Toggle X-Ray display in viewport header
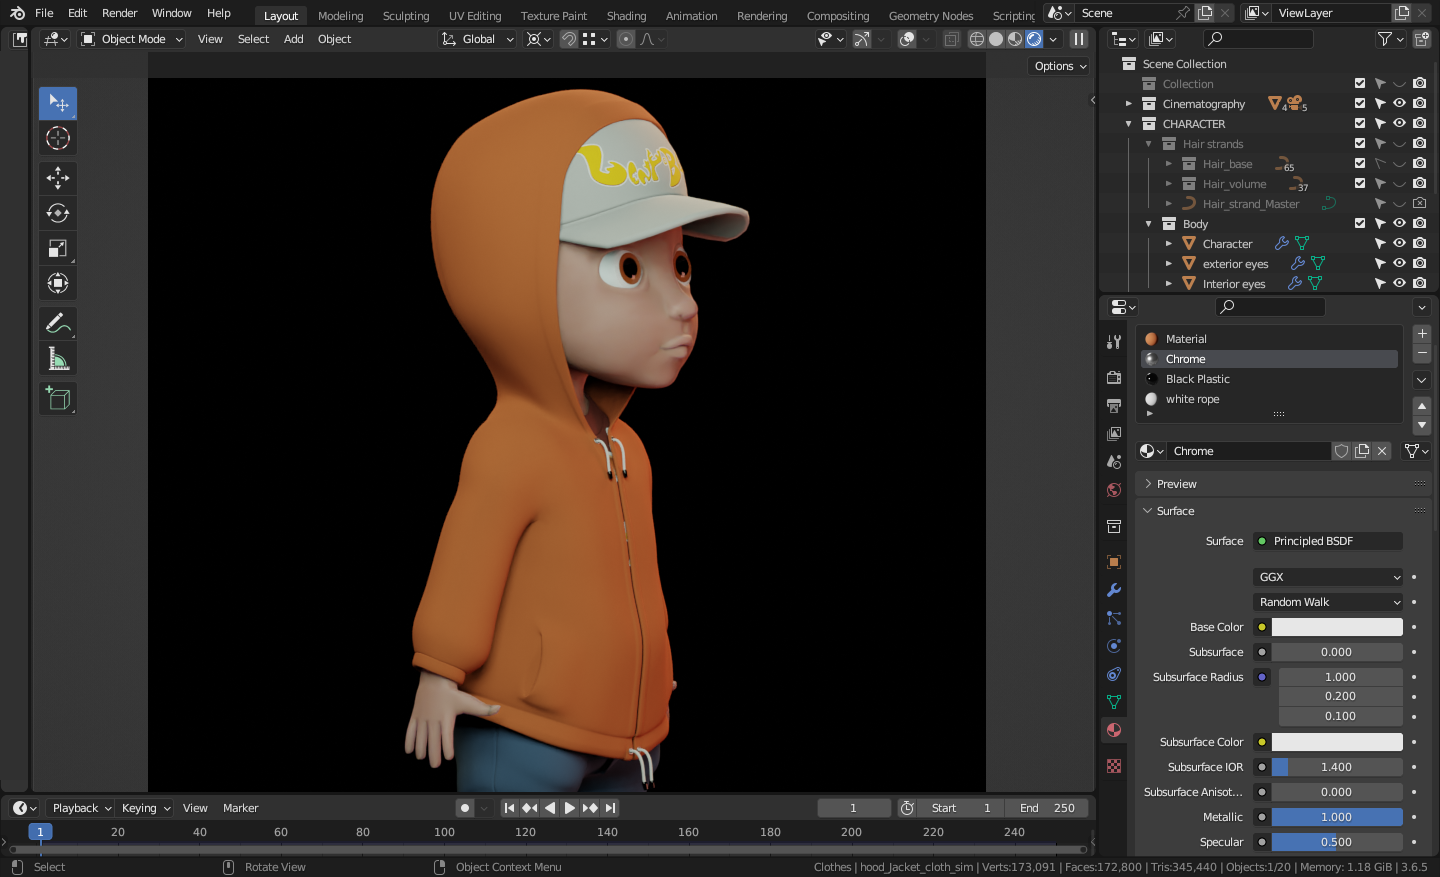This screenshot has width=1440, height=877. 951,39
